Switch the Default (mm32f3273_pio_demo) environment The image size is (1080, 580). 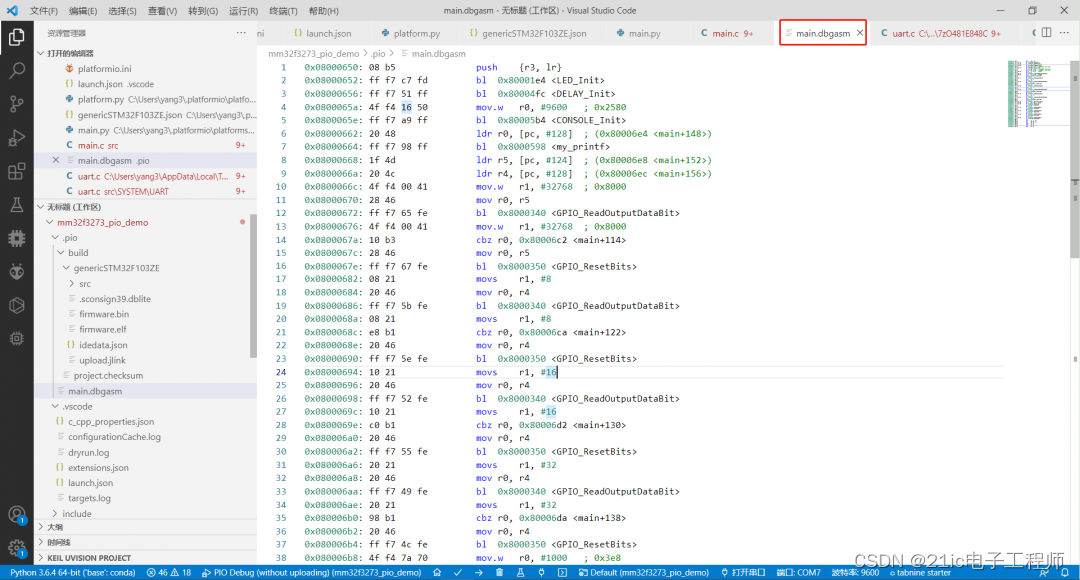point(643,572)
